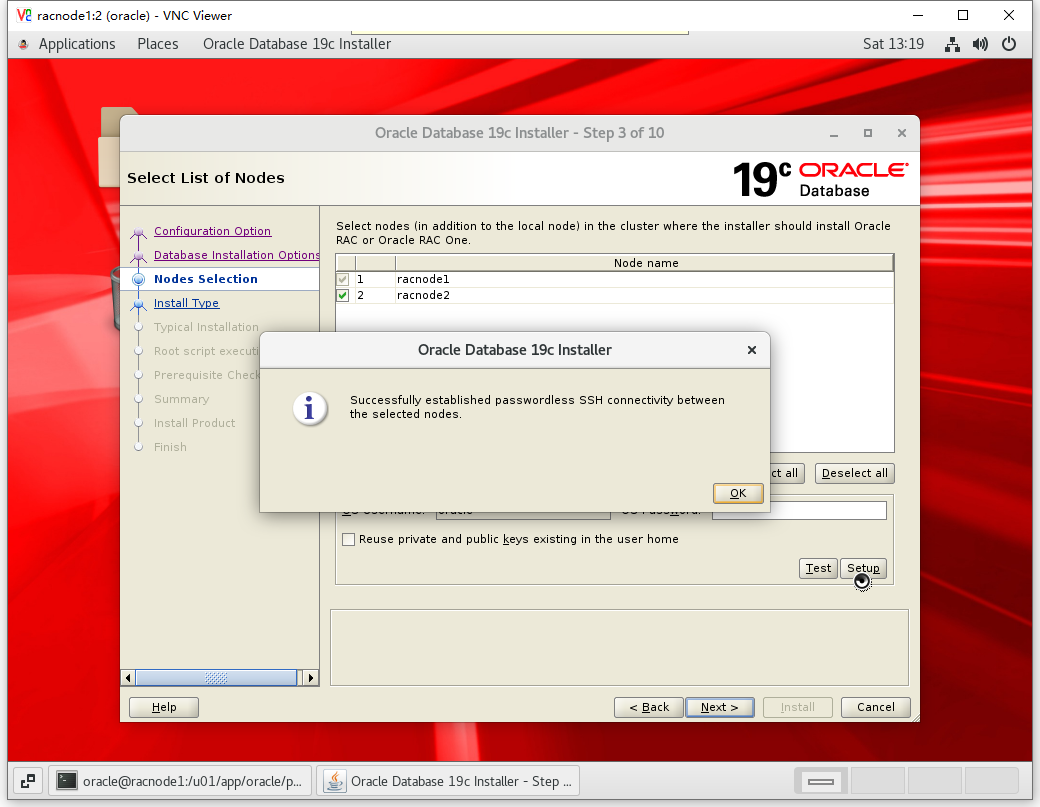Toggle the racnode2 node checkbox
Viewport: 1040px width, 807px height.
343,295
